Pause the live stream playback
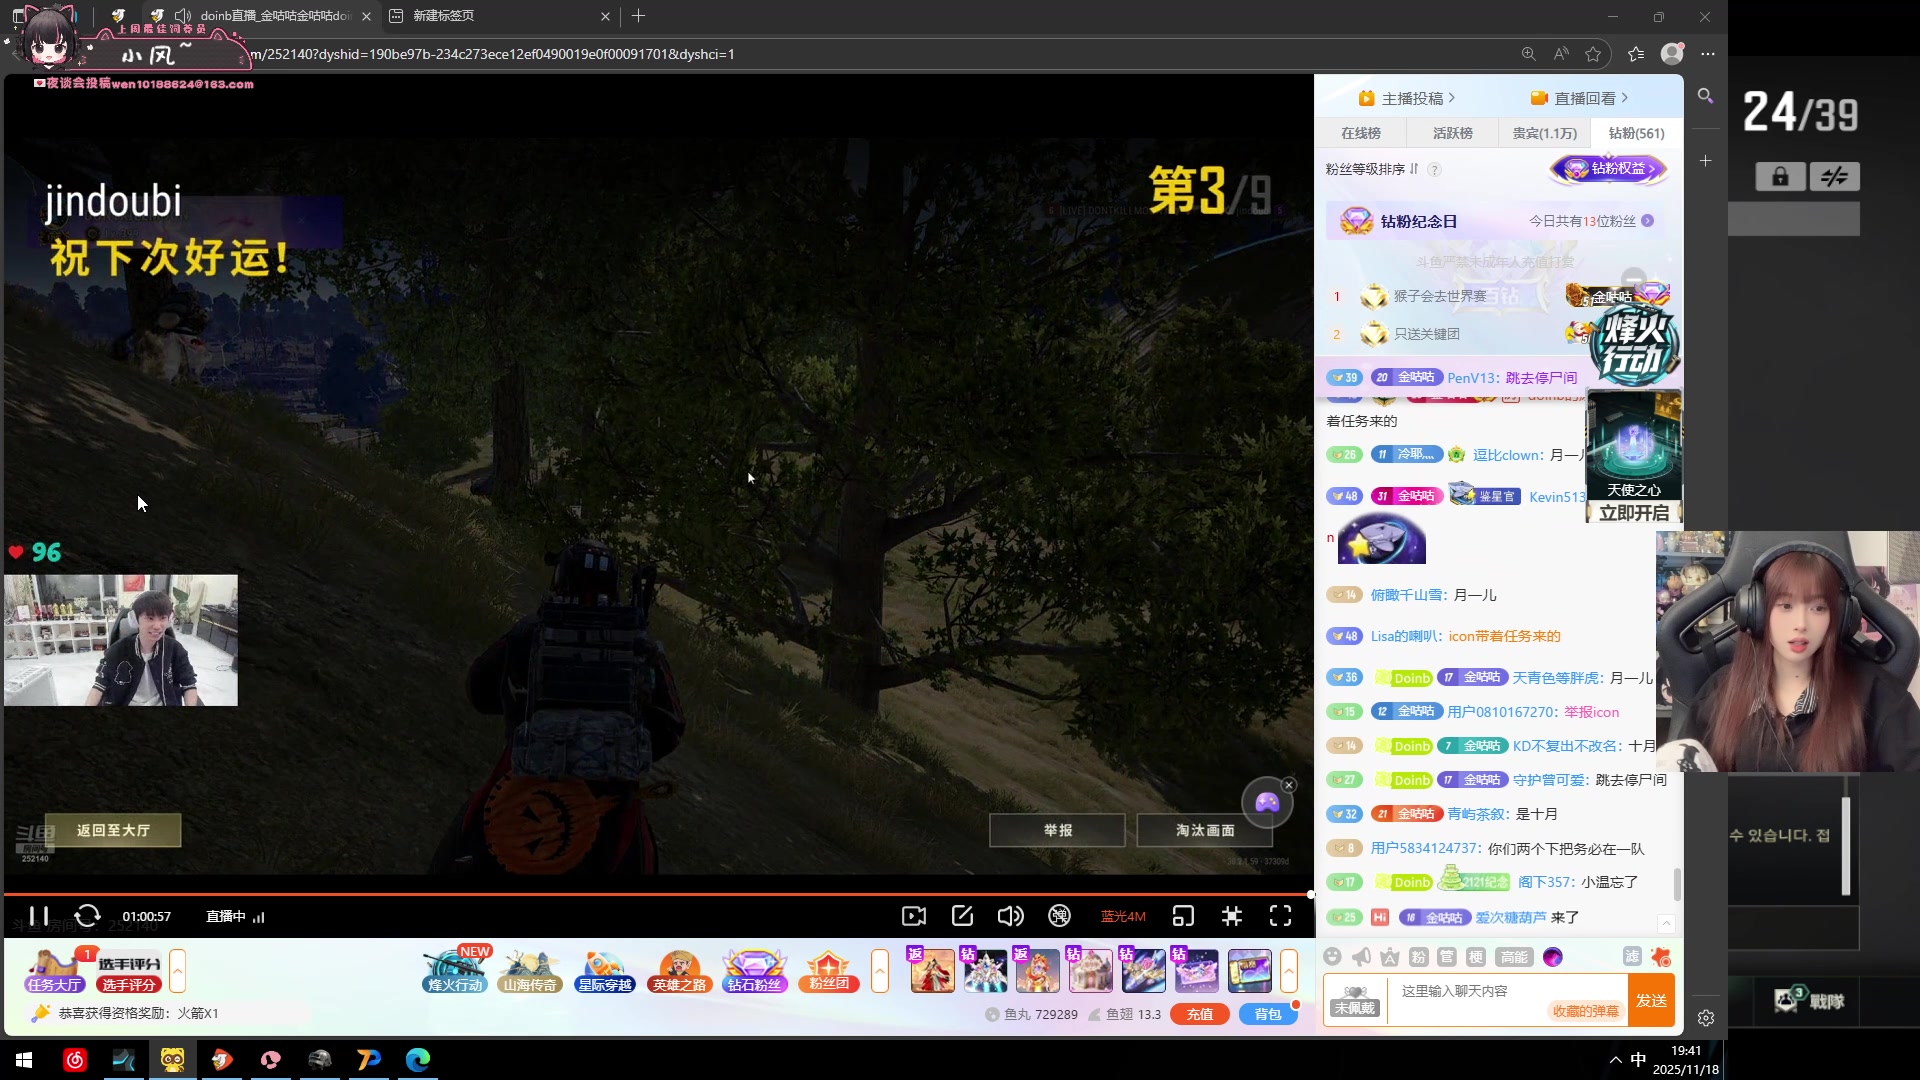Image resolution: width=1920 pixels, height=1080 pixels. click(x=38, y=916)
